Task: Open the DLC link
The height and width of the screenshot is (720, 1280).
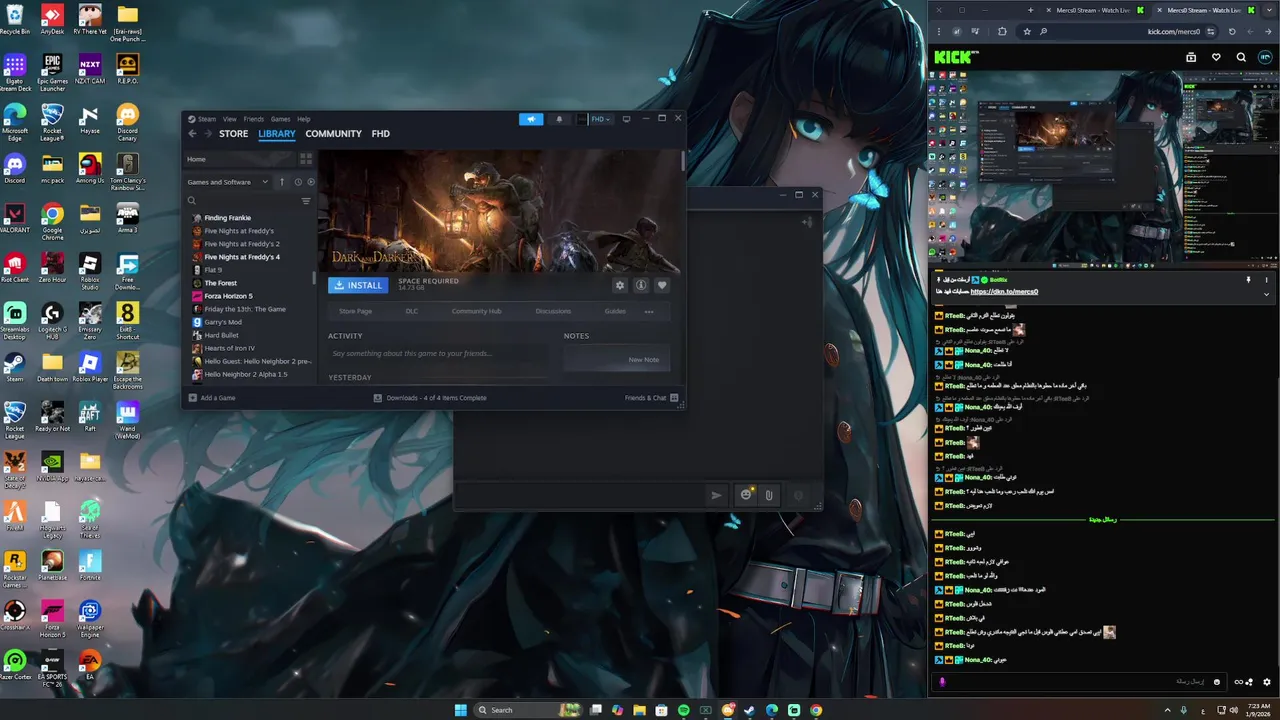Action: pos(411,311)
